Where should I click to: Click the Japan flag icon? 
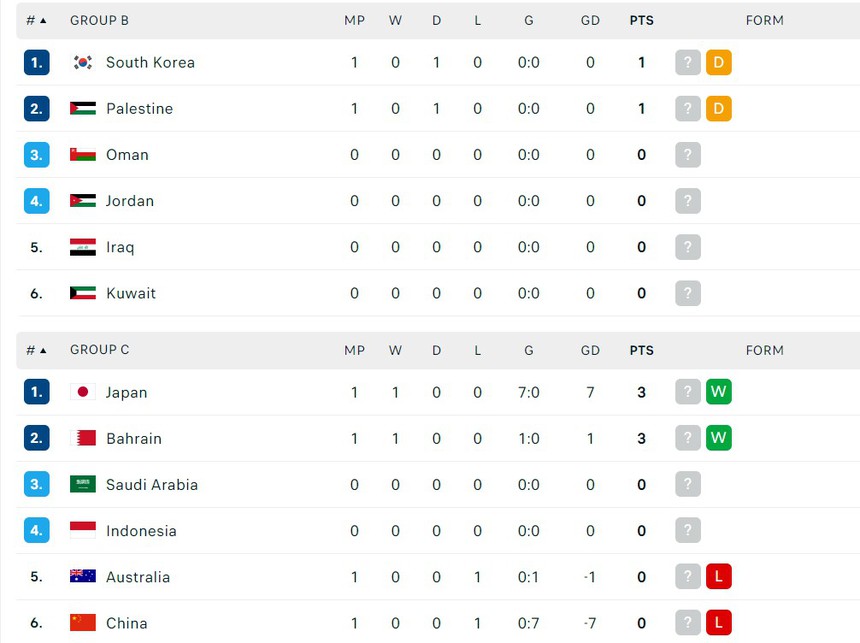[83, 392]
